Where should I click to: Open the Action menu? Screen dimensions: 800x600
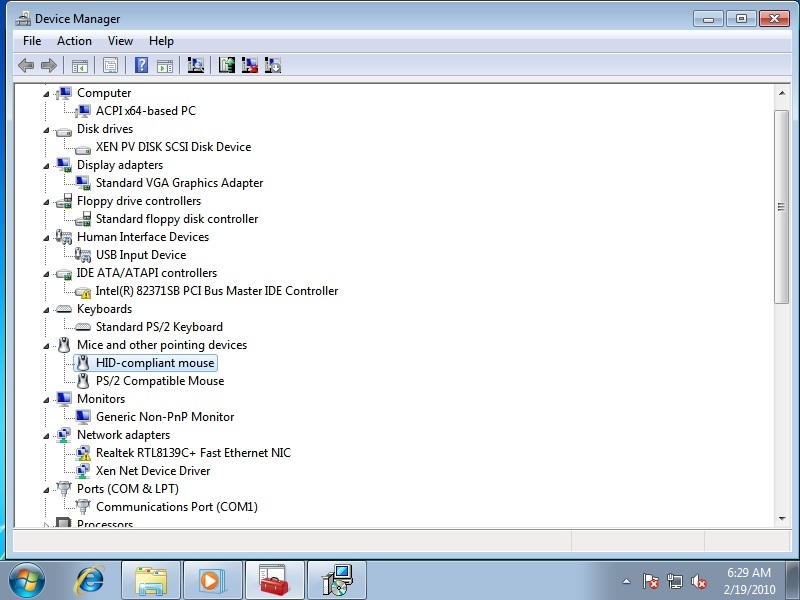(74, 41)
